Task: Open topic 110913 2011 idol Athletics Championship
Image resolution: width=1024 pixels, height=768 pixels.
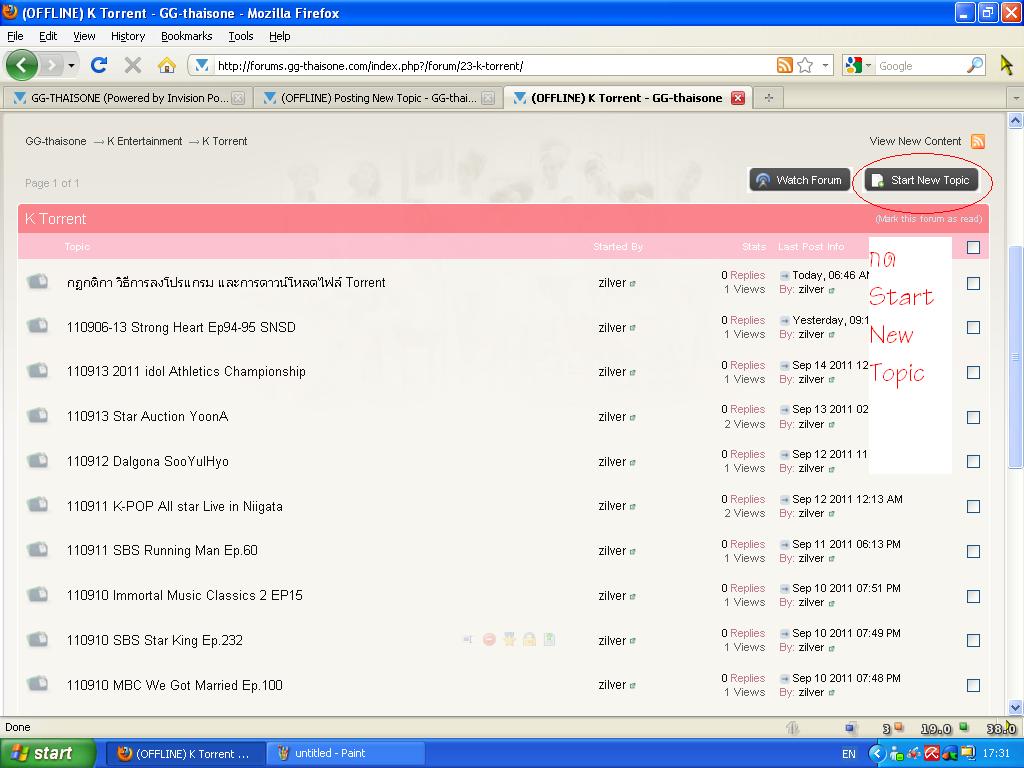Action: click(186, 372)
